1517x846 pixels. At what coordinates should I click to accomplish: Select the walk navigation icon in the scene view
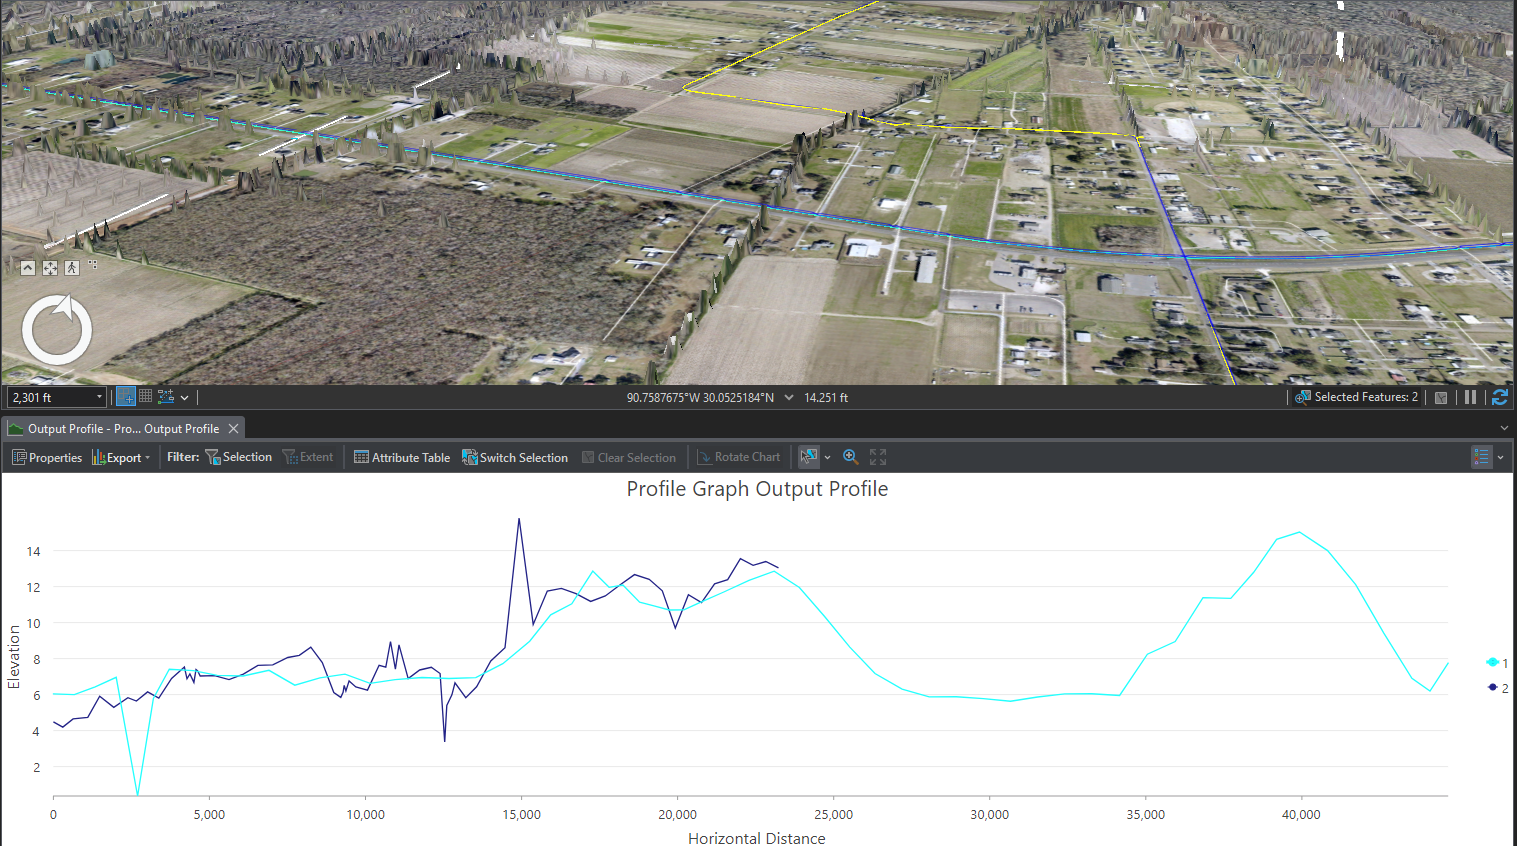point(71,268)
